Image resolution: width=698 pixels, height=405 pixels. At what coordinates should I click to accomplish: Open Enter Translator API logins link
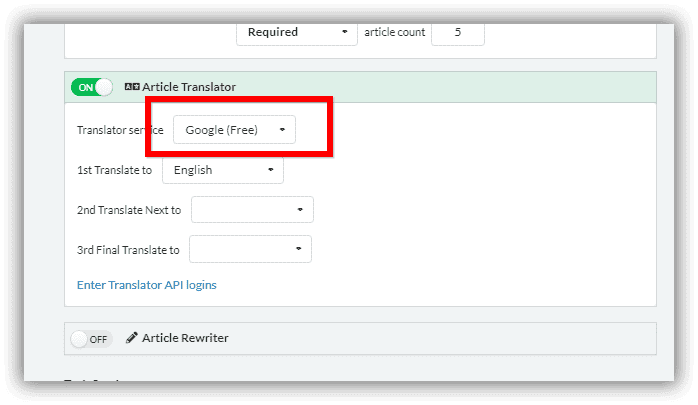146,285
